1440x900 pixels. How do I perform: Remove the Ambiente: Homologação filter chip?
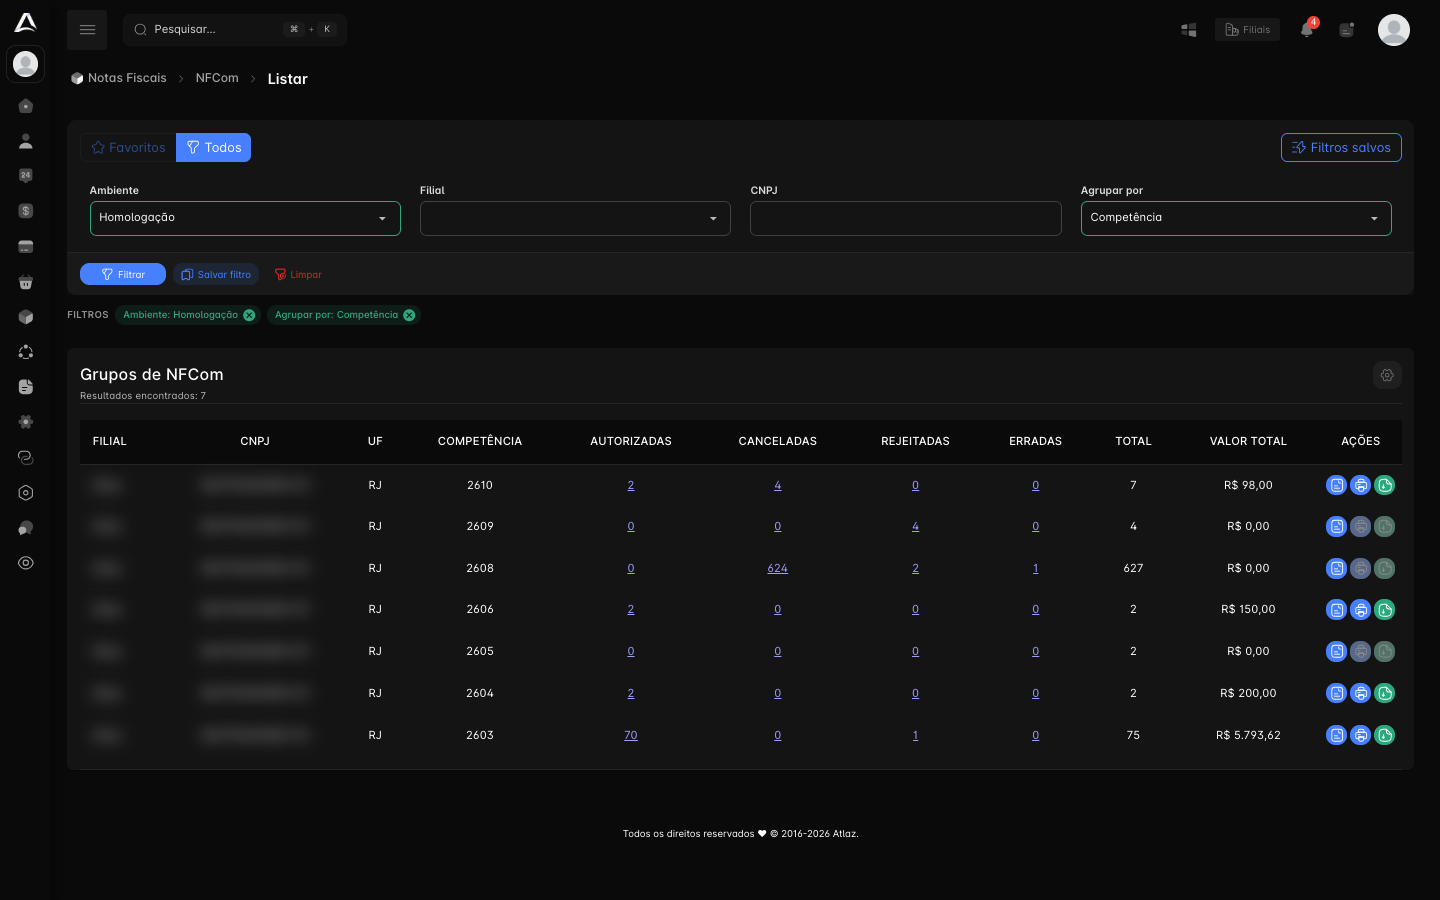249,315
